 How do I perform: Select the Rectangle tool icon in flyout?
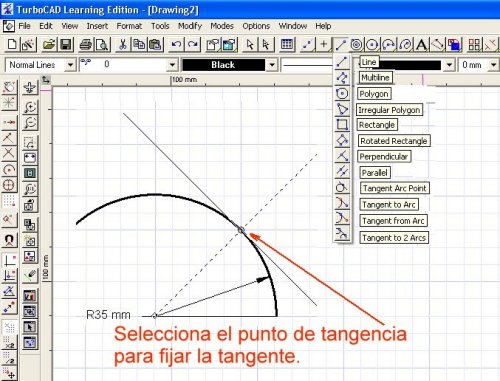point(342,125)
